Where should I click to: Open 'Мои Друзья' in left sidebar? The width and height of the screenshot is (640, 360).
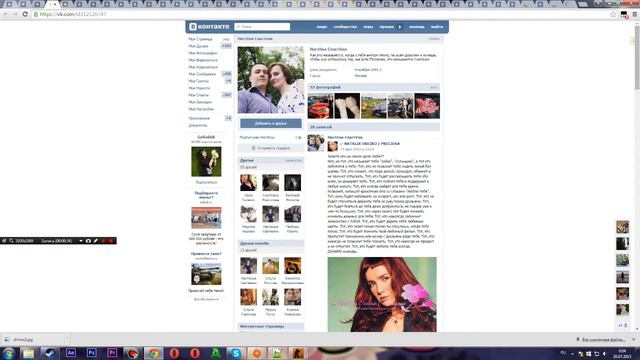point(198,46)
